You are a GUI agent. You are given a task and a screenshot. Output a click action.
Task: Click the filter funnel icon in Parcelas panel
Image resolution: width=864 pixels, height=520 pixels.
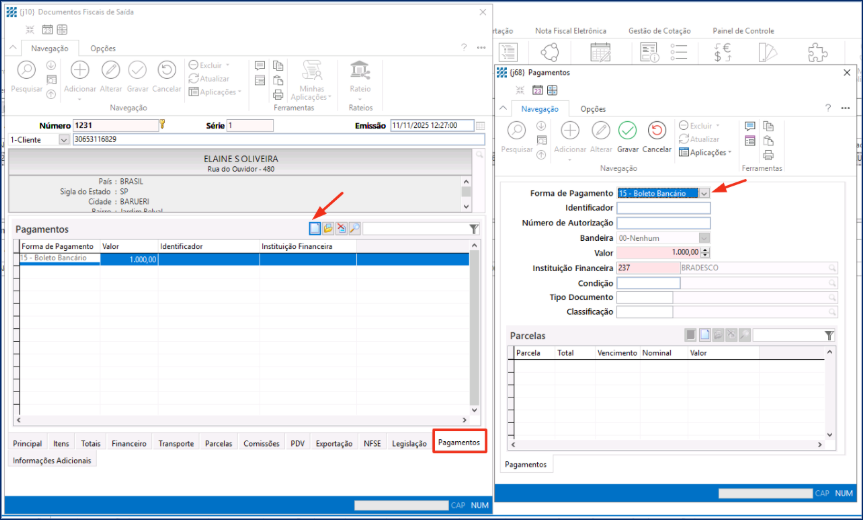(829, 335)
